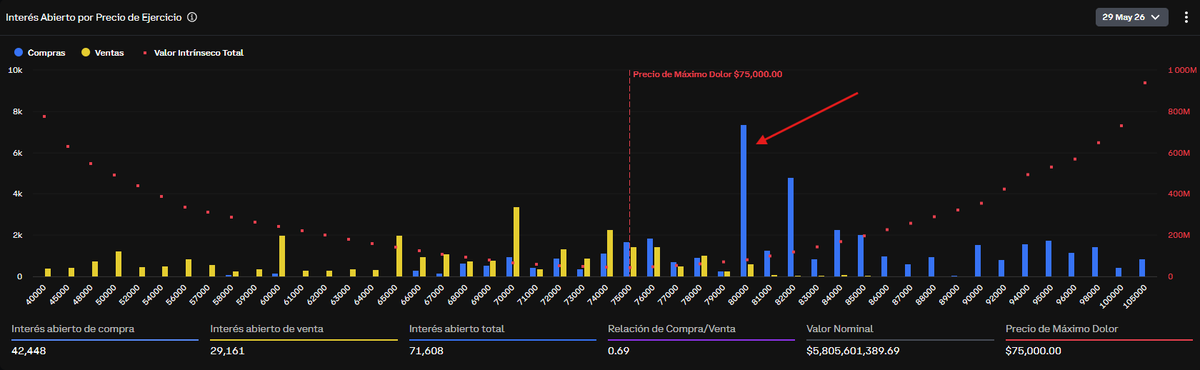Image resolution: width=1200 pixels, height=370 pixels.
Task: Open the info tooltip next to the chart title
Action: [192, 17]
